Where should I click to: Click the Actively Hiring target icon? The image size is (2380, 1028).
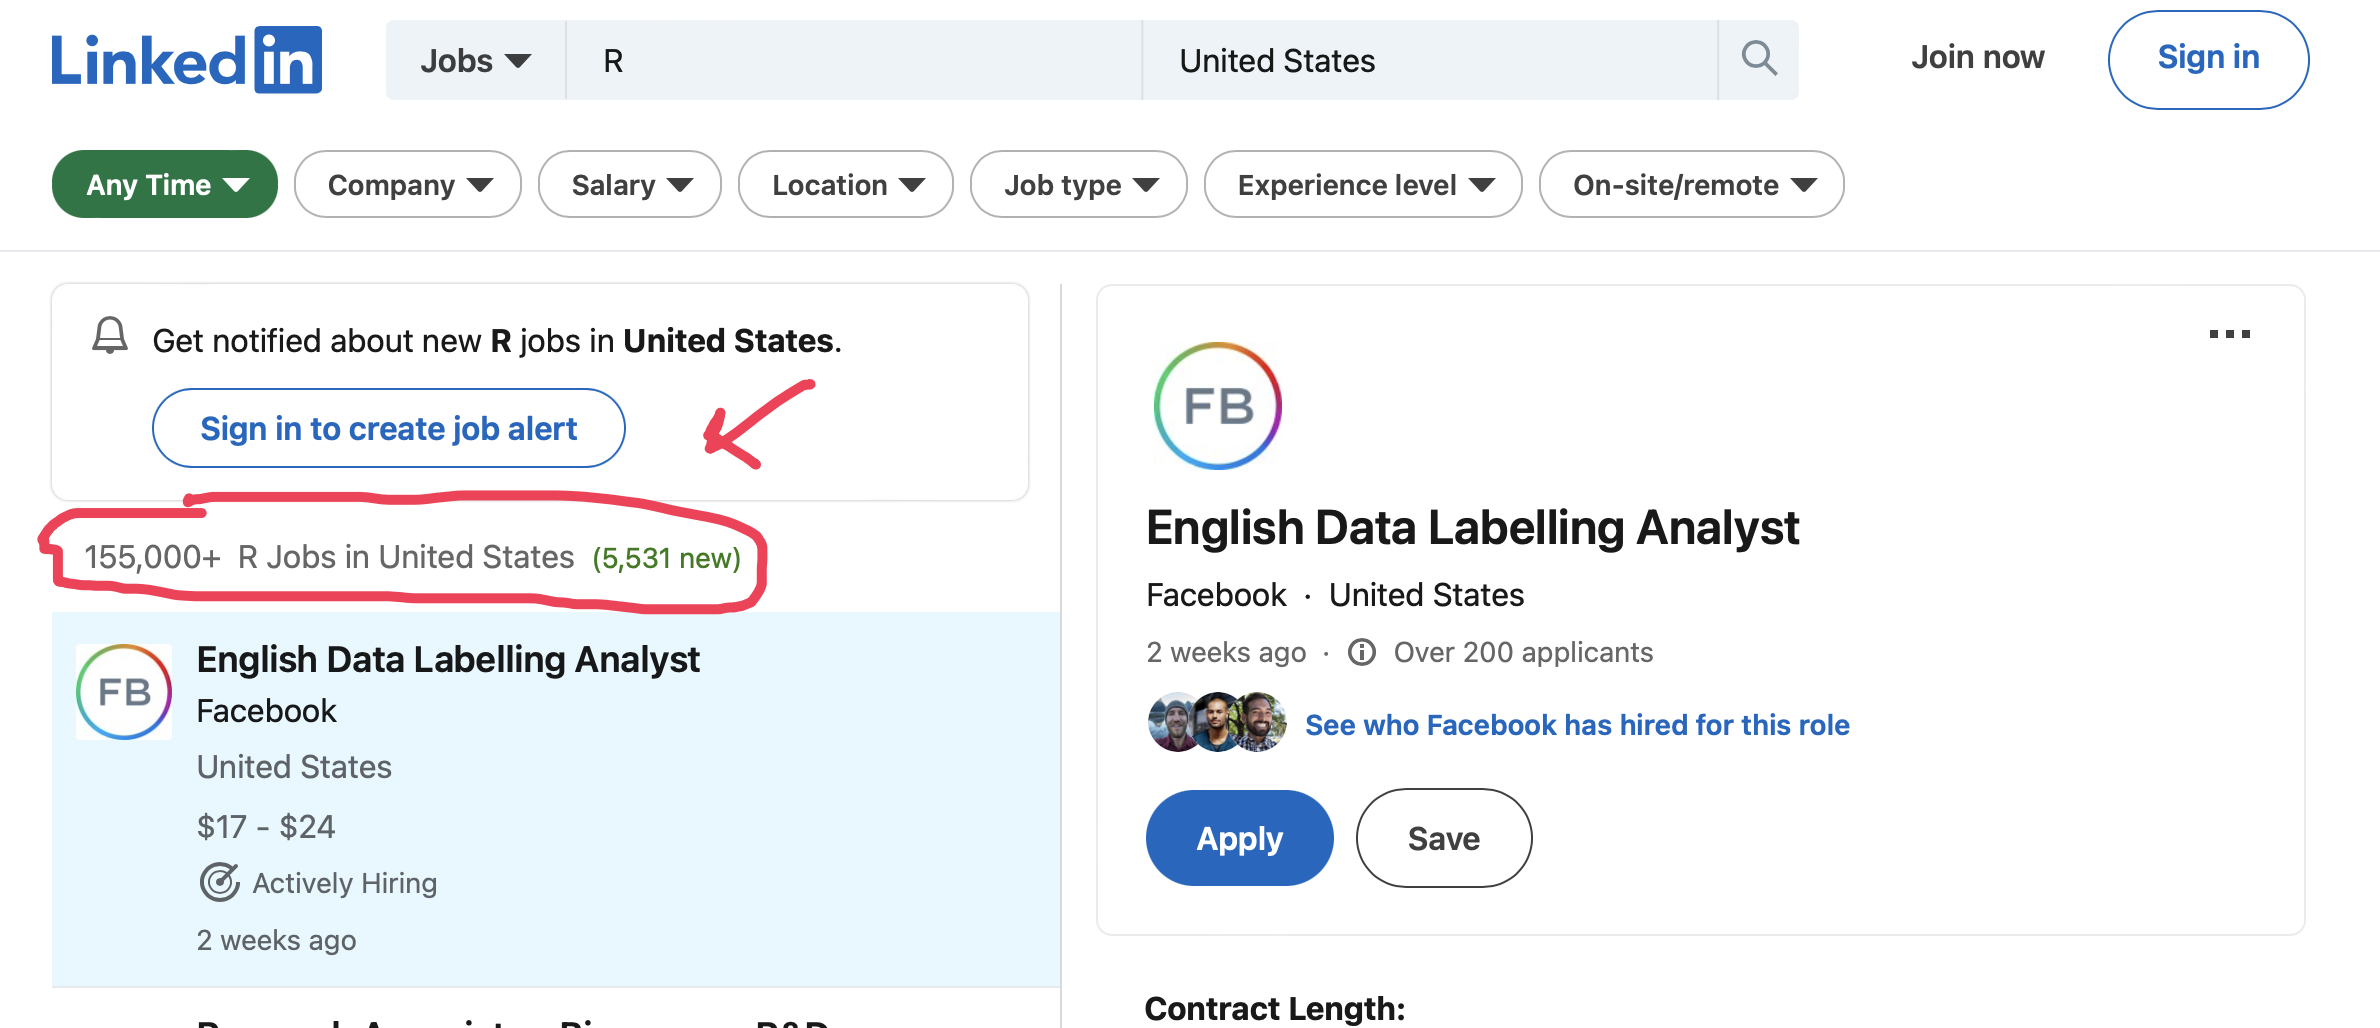click(219, 882)
